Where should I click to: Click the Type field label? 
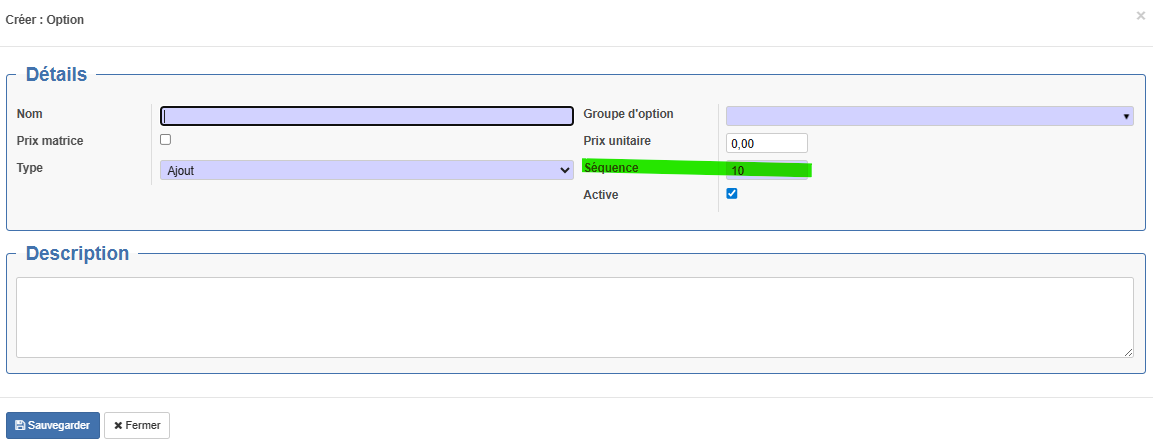(30, 168)
